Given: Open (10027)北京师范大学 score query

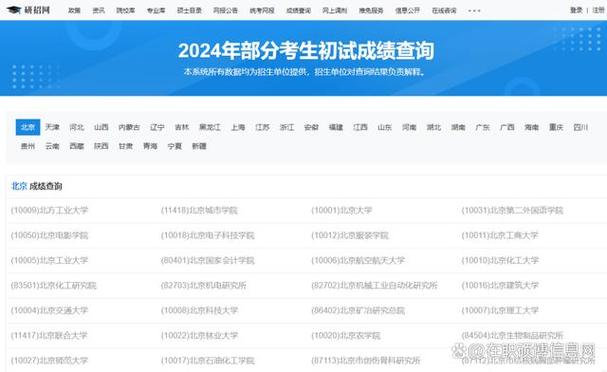Looking at the screenshot, I should coord(50,361).
